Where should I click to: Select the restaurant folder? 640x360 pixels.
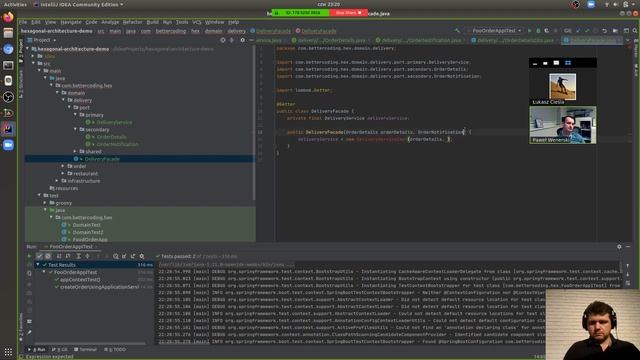(x=86, y=173)
